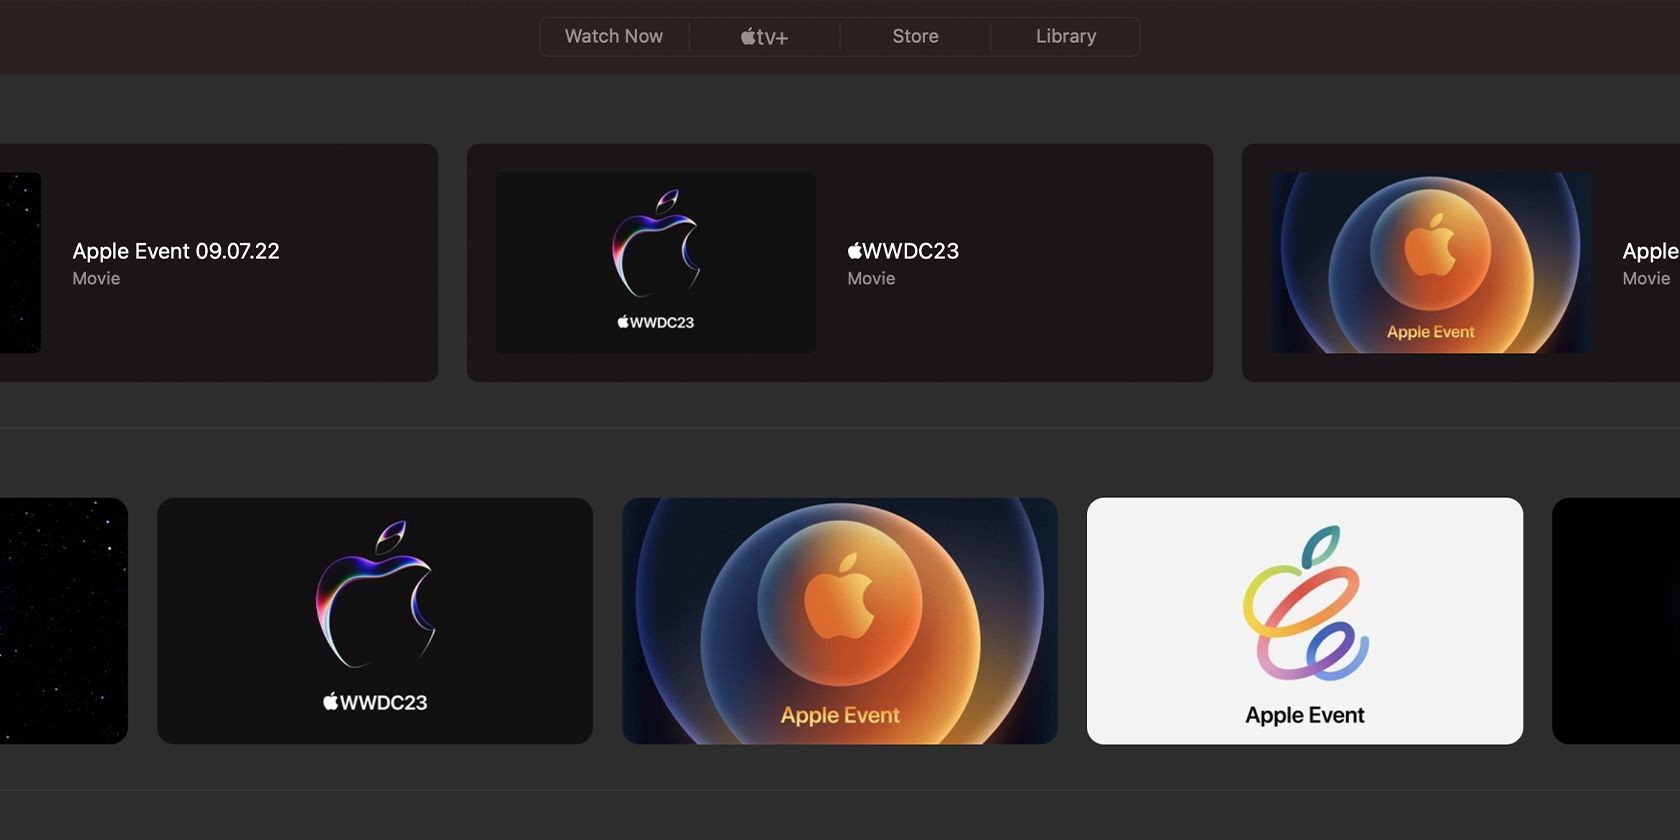The height and width of the screenshot is (840, 1680).
Task: Click the starry tile at bottom left
Action: coord(64,621)
